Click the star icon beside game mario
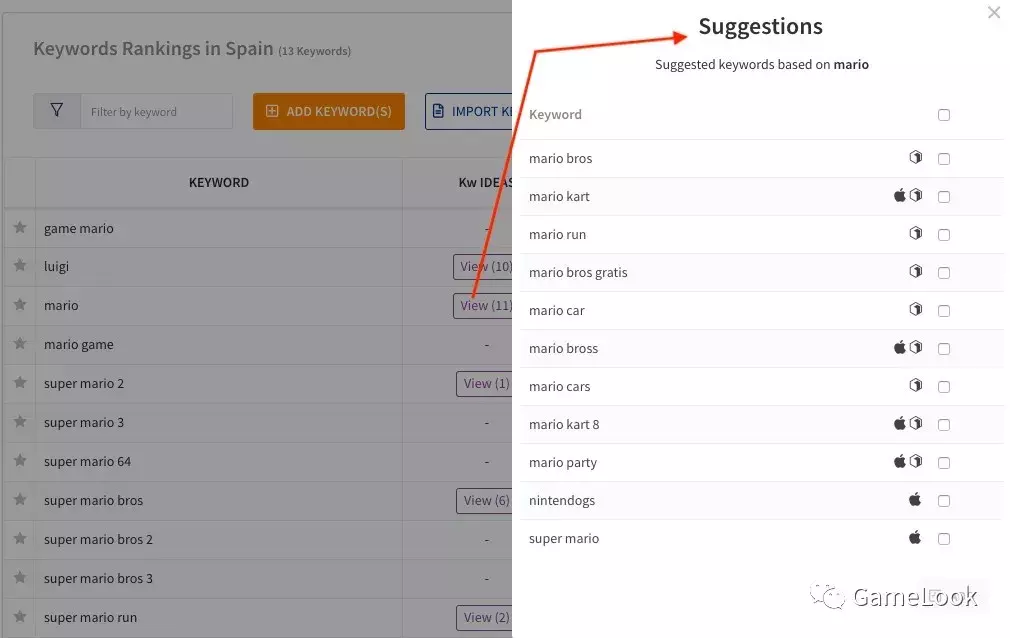The width and height of the screenshot is (1010, 638). pyautogui.click(x=20, y=227)
